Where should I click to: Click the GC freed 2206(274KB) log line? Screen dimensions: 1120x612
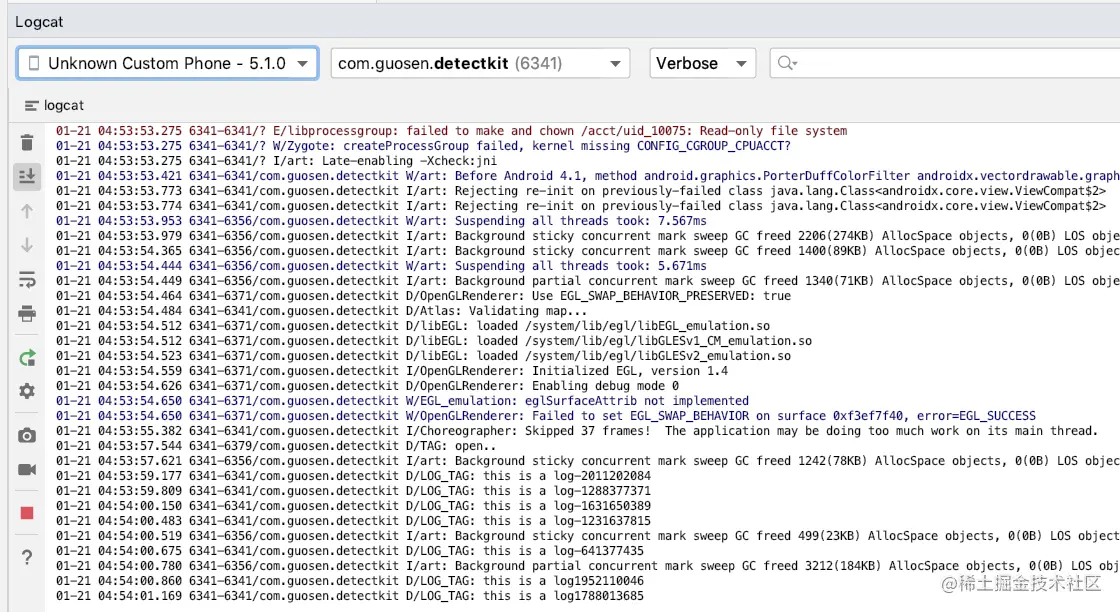coord(588,236)
